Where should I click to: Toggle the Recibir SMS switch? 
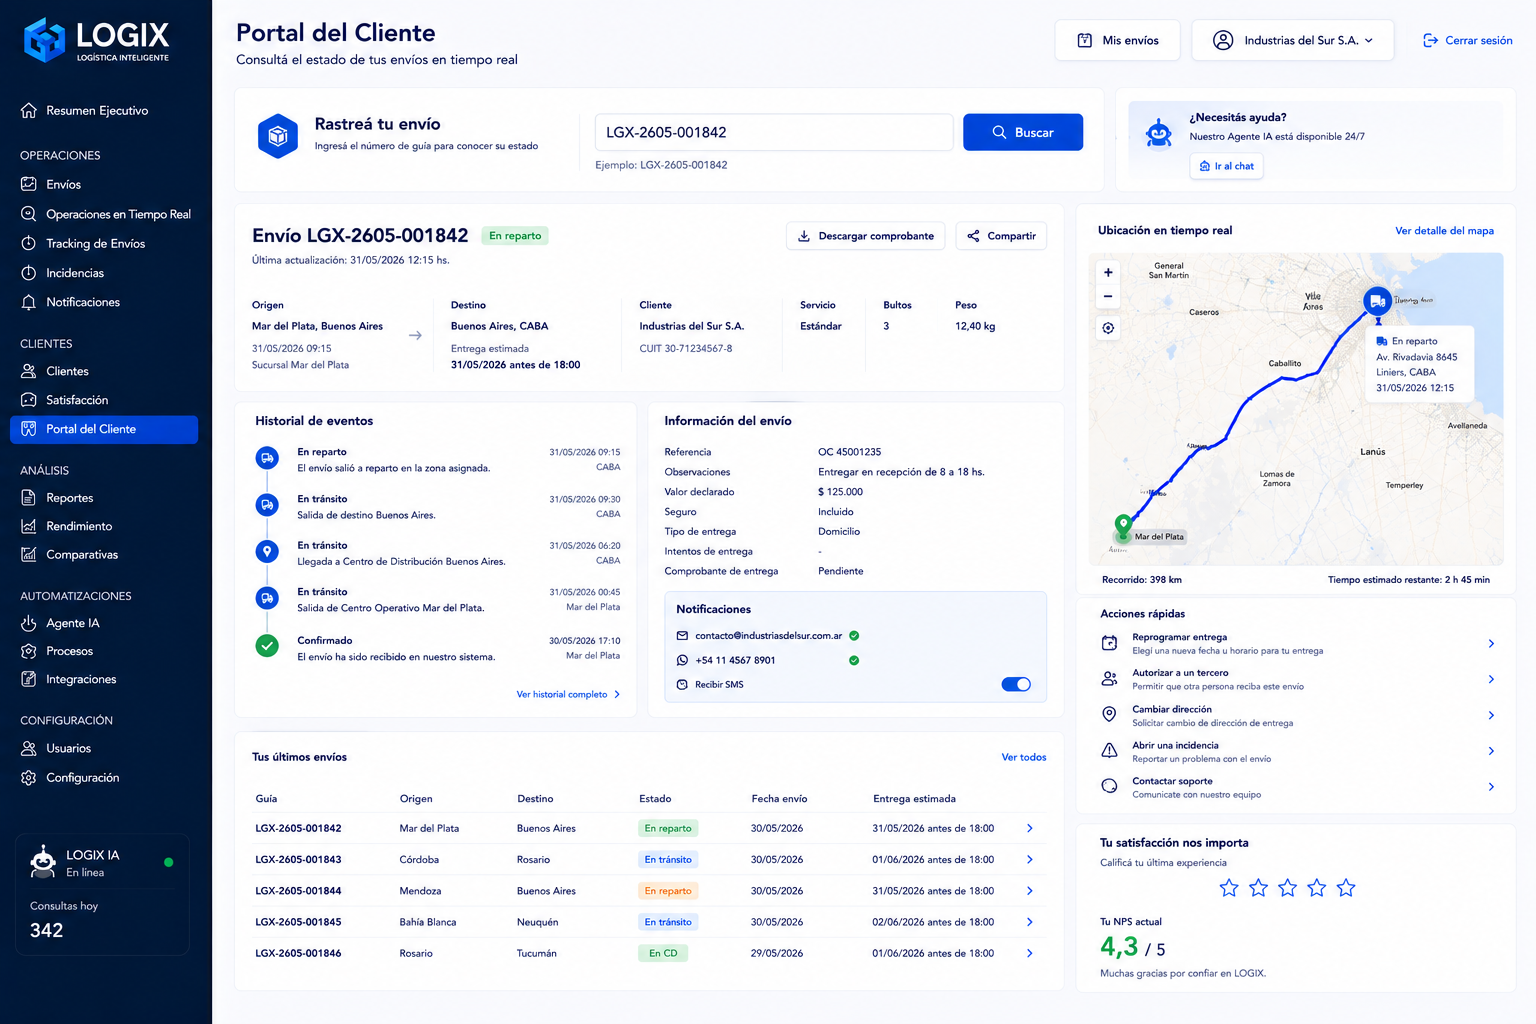[1016, 684]
